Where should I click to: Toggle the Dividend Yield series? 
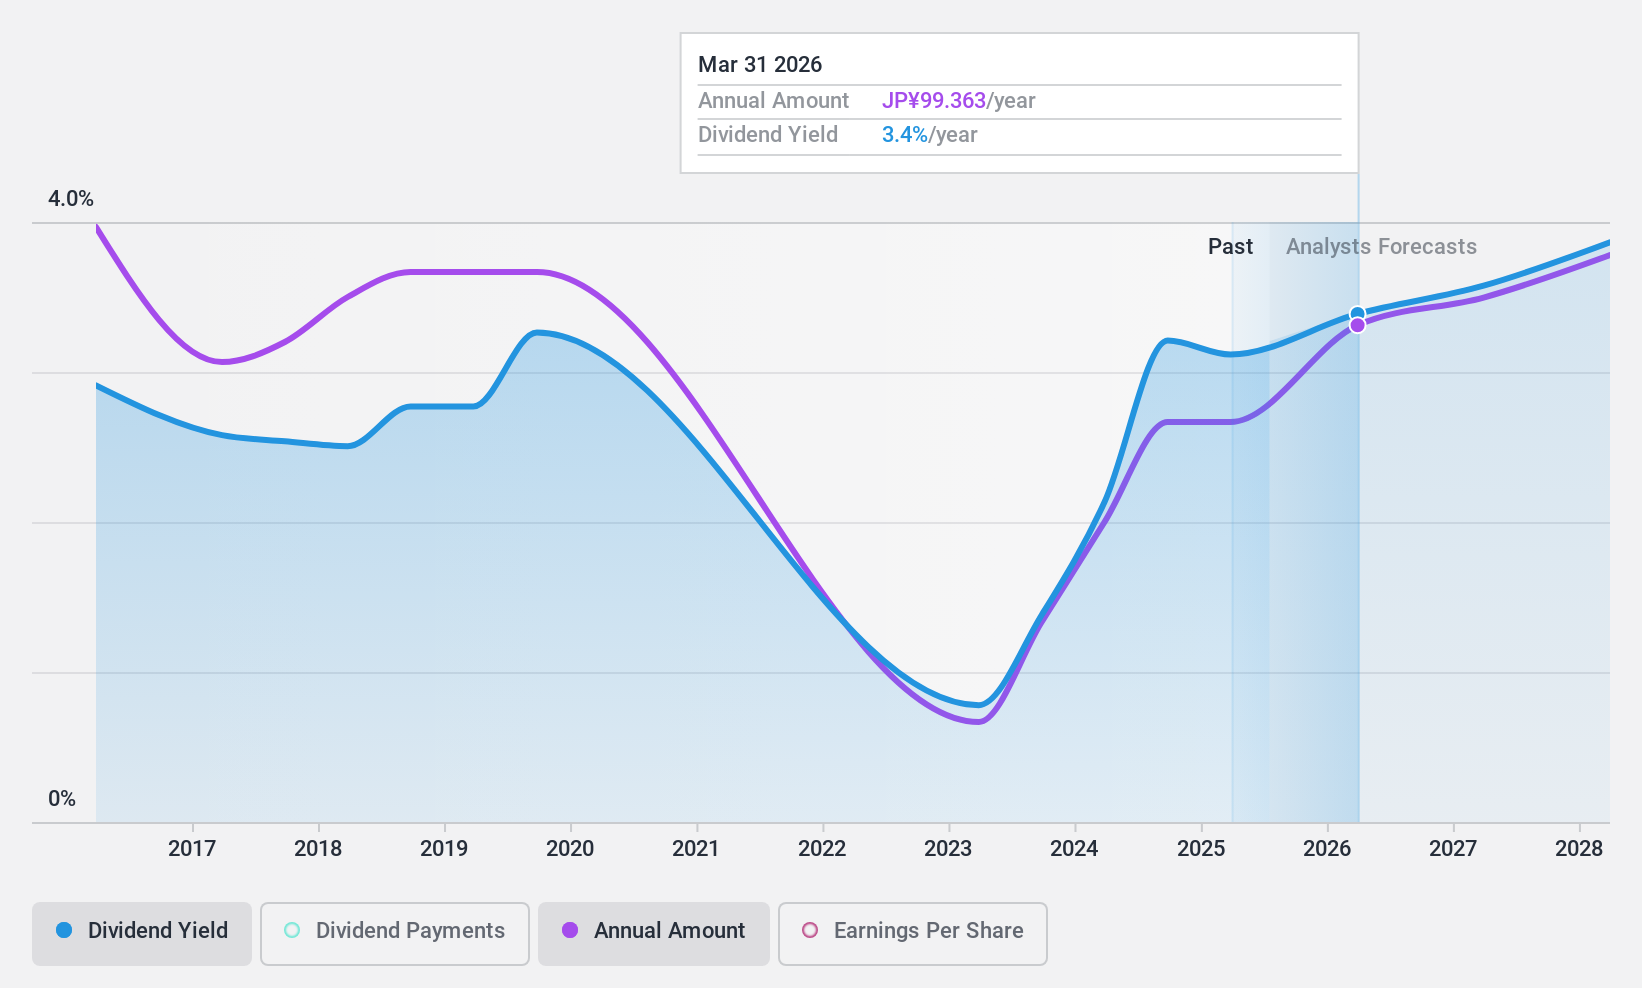(x=142, y=934)
